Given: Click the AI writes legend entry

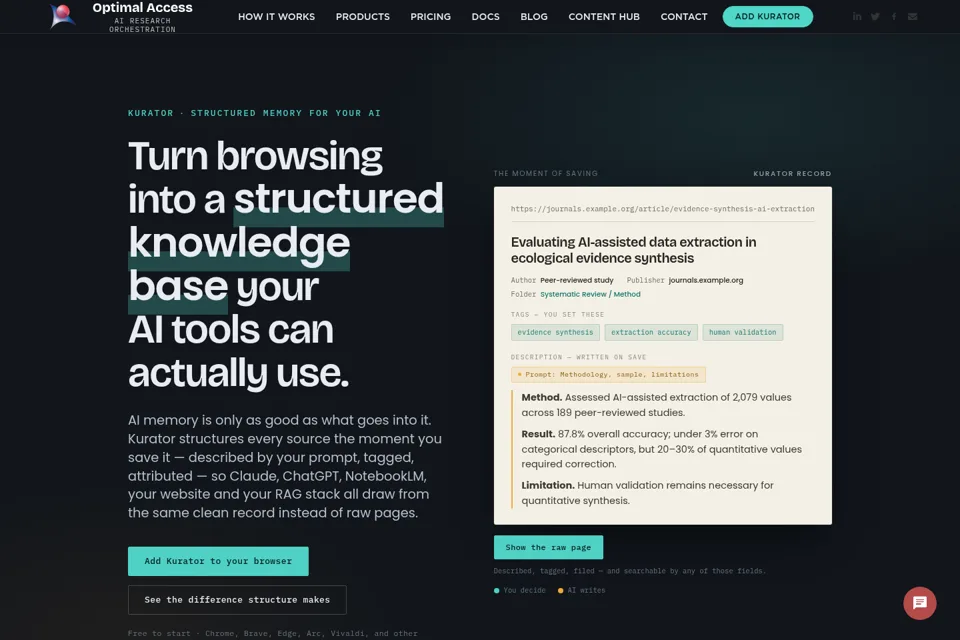Looking at the screenshot, I should coord(582,590).
